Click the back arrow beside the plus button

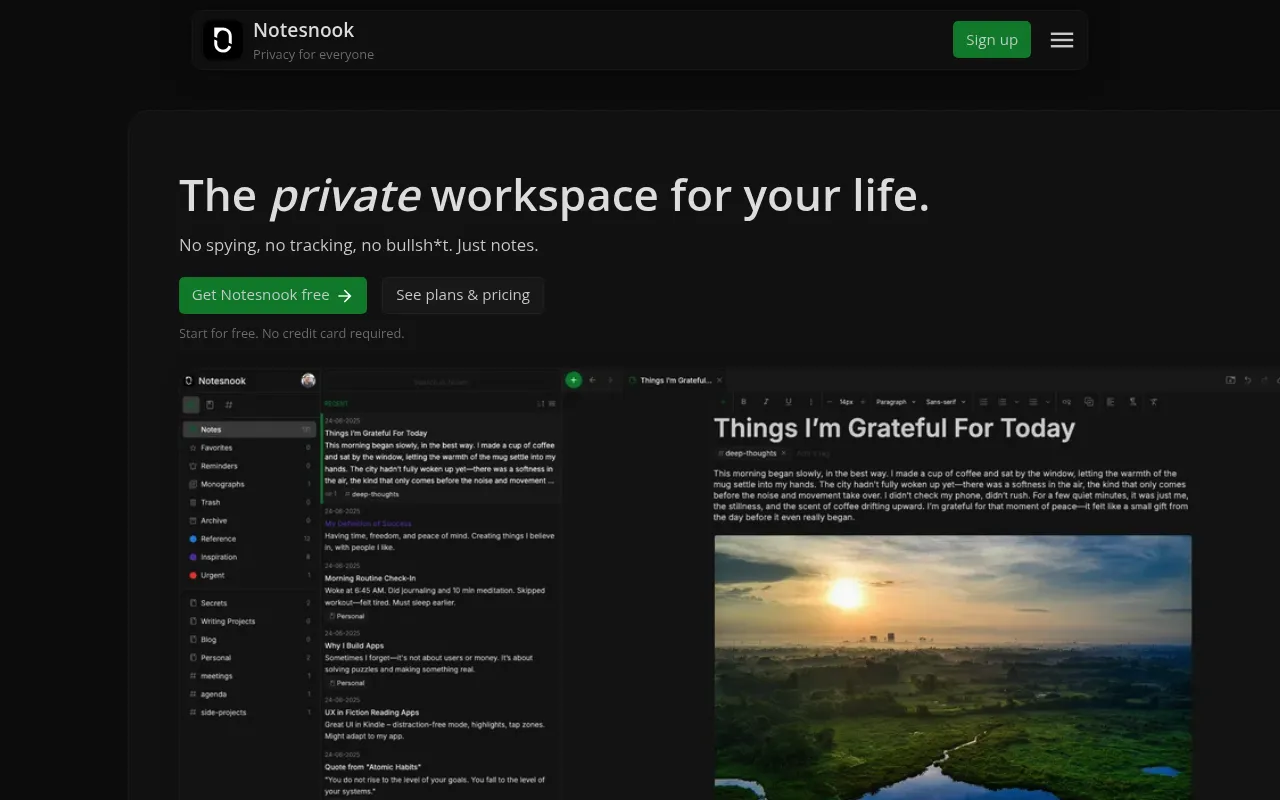[593, 380]
